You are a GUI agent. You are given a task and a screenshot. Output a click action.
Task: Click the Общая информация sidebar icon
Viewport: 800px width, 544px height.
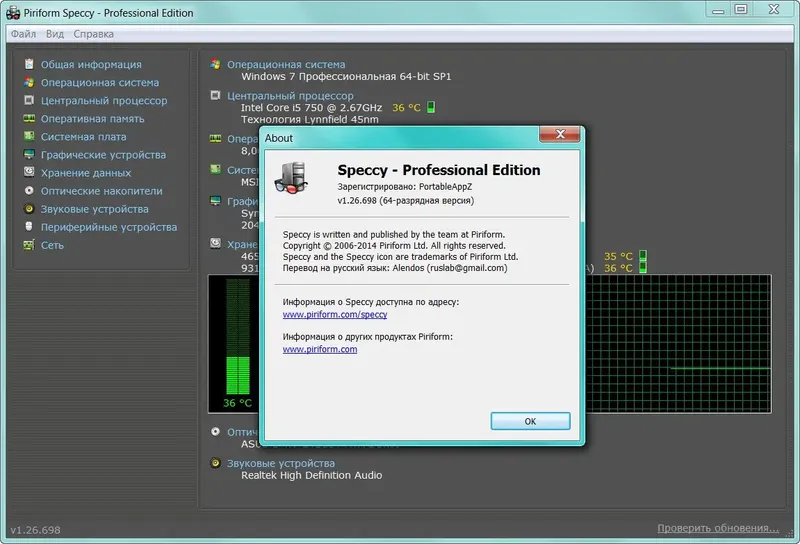[x=29, y=64]
